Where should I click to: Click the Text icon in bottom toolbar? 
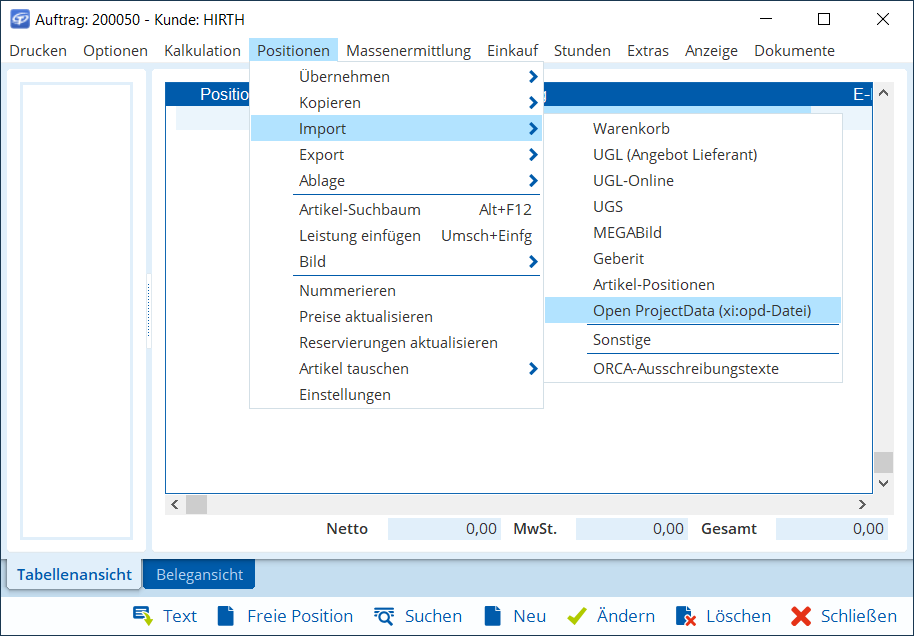coord(143,616)
